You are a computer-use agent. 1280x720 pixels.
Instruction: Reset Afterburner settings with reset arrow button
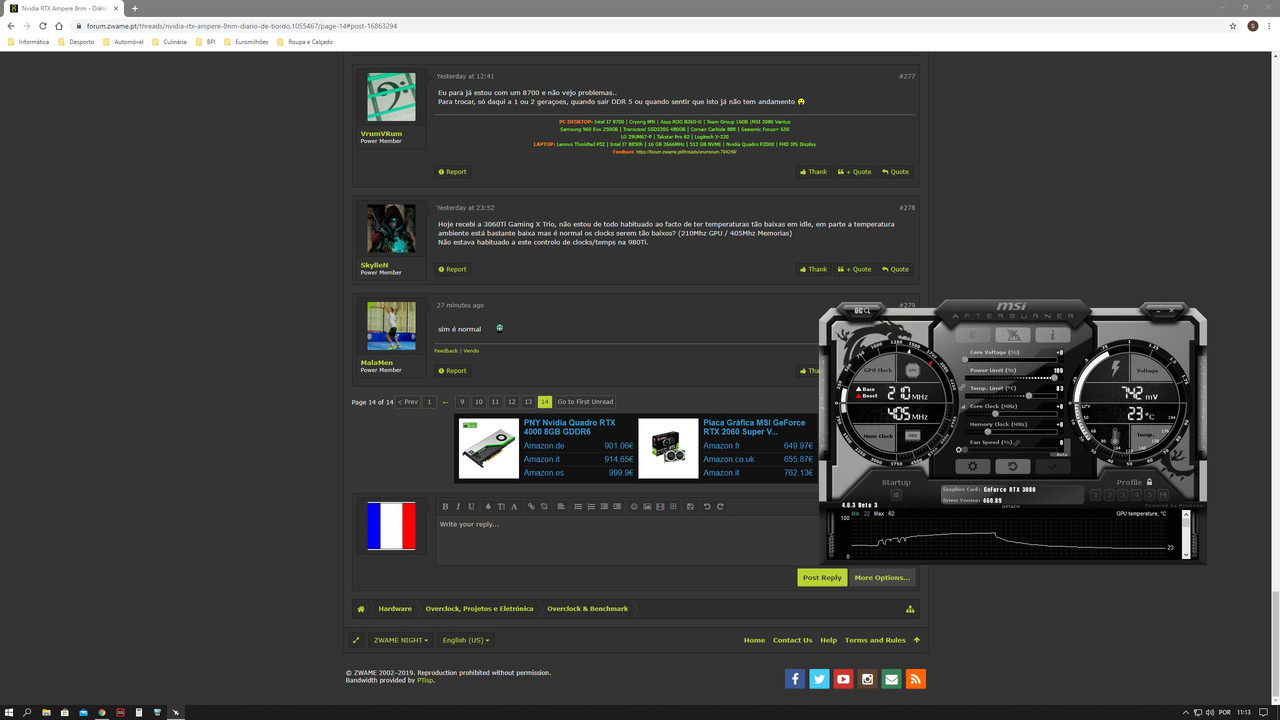click(x=1013, y=466)
